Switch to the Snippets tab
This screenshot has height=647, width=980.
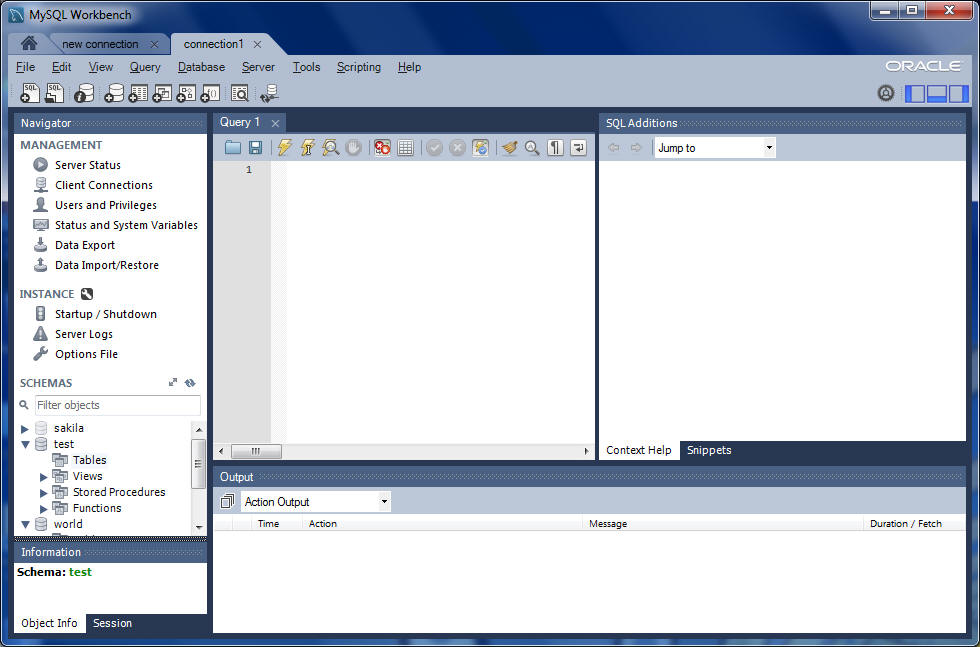click(709, 450)
